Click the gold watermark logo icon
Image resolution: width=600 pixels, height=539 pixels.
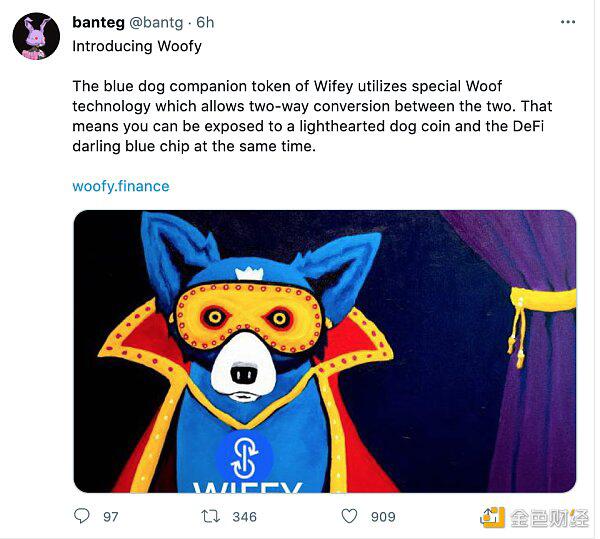[492, 516]
